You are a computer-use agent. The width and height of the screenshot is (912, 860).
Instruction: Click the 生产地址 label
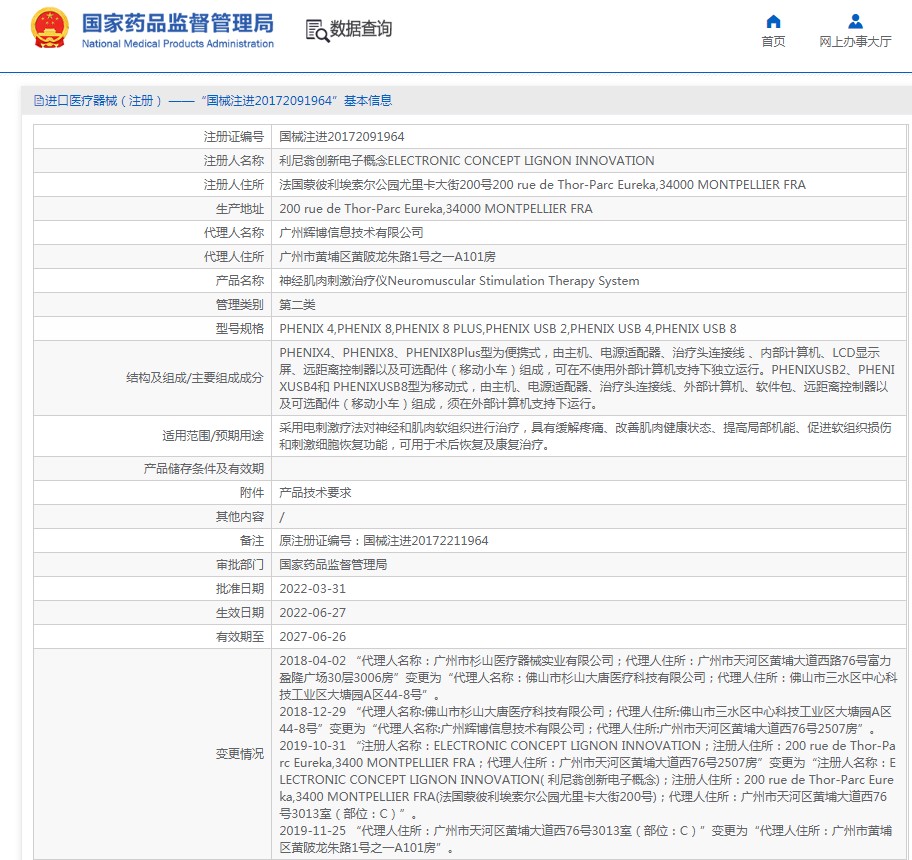(x=240, y=209)
